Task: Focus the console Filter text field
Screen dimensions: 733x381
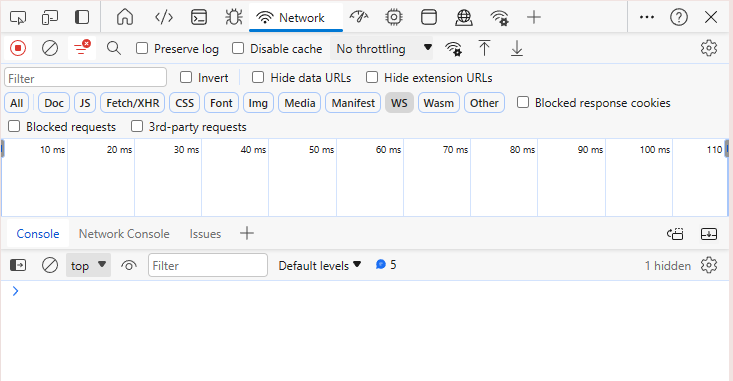Action: coord(208,266)
